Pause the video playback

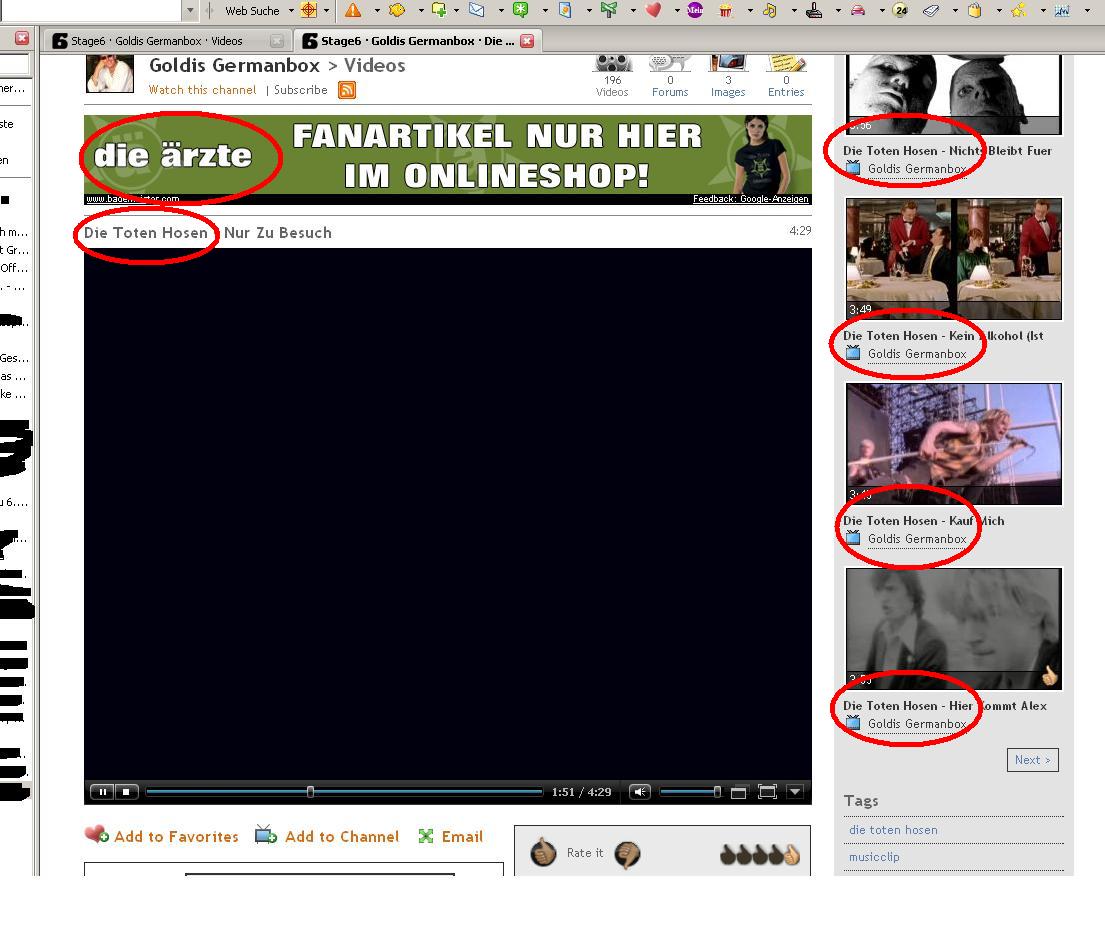click(x=102, y=792)
